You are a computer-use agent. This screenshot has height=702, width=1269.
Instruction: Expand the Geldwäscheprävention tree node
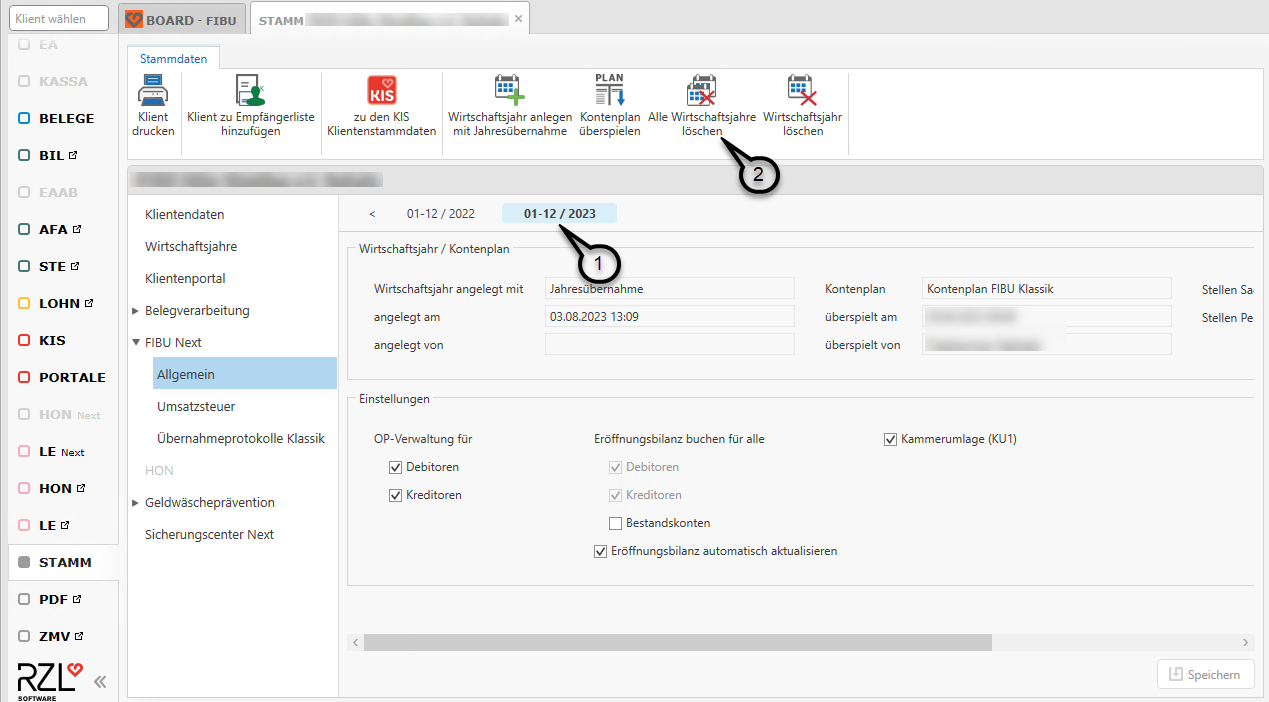pos(136,503)
